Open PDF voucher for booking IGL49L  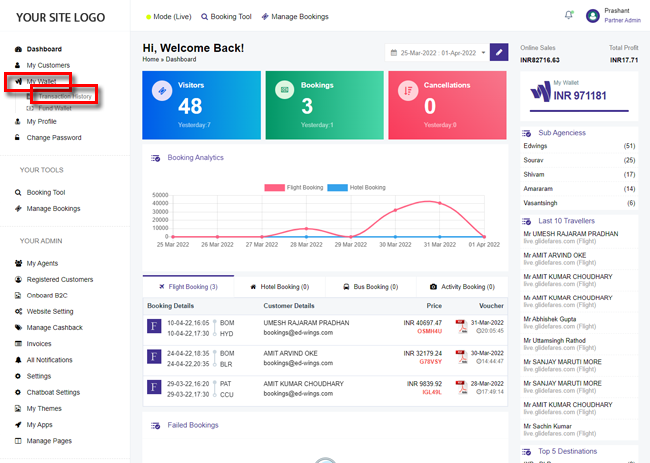(x=461, y=386)
